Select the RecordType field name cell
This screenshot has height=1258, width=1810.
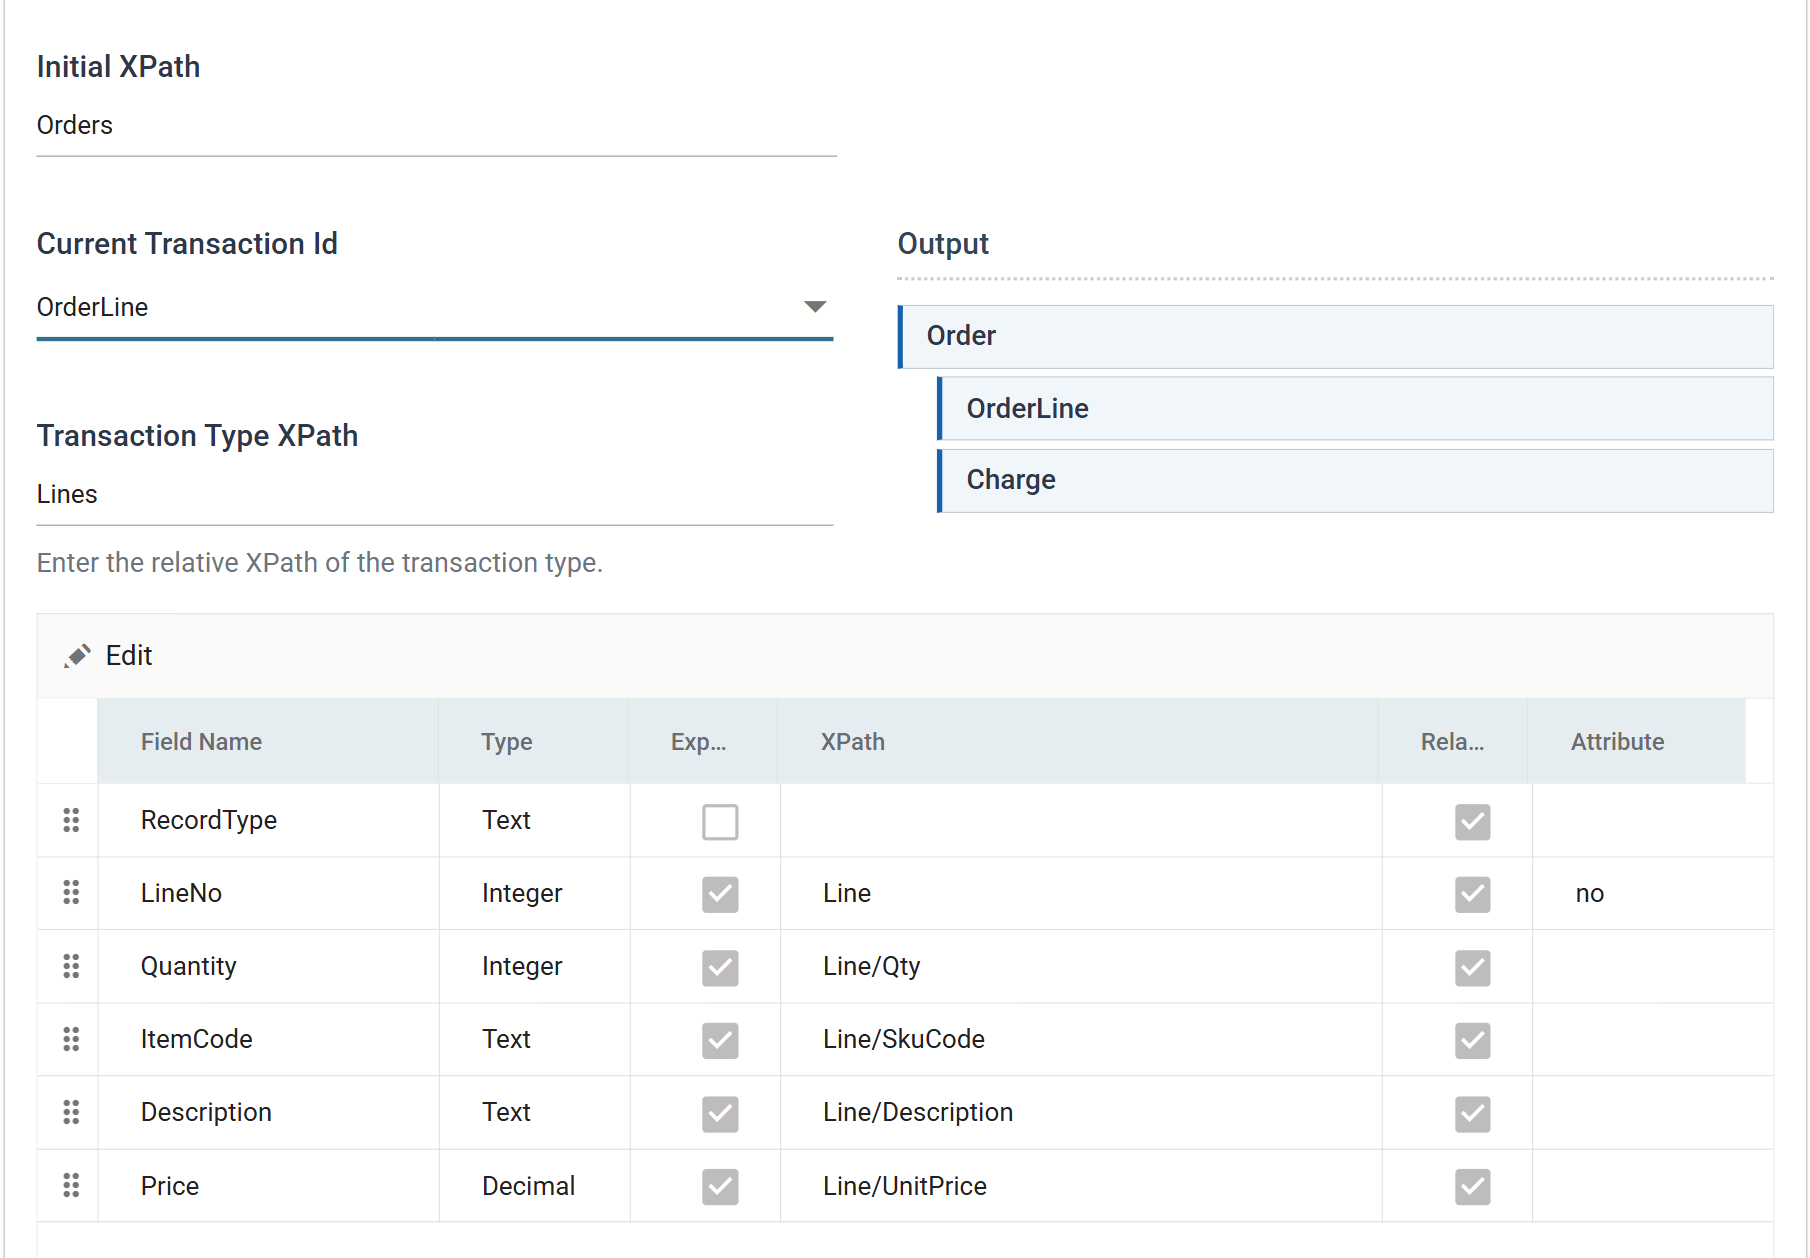tap(268, 820)
